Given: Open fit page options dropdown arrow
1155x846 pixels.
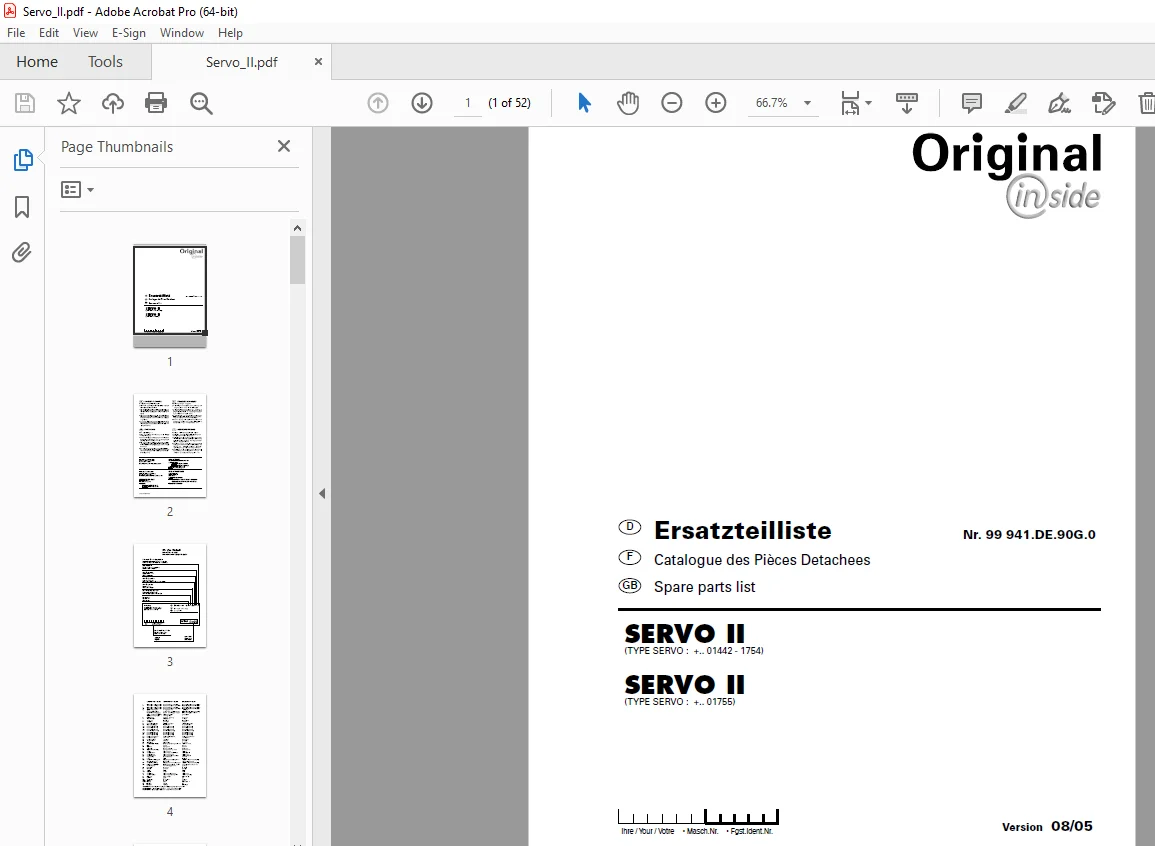Looking at the screenshot, I should click(x=868, y=103).
